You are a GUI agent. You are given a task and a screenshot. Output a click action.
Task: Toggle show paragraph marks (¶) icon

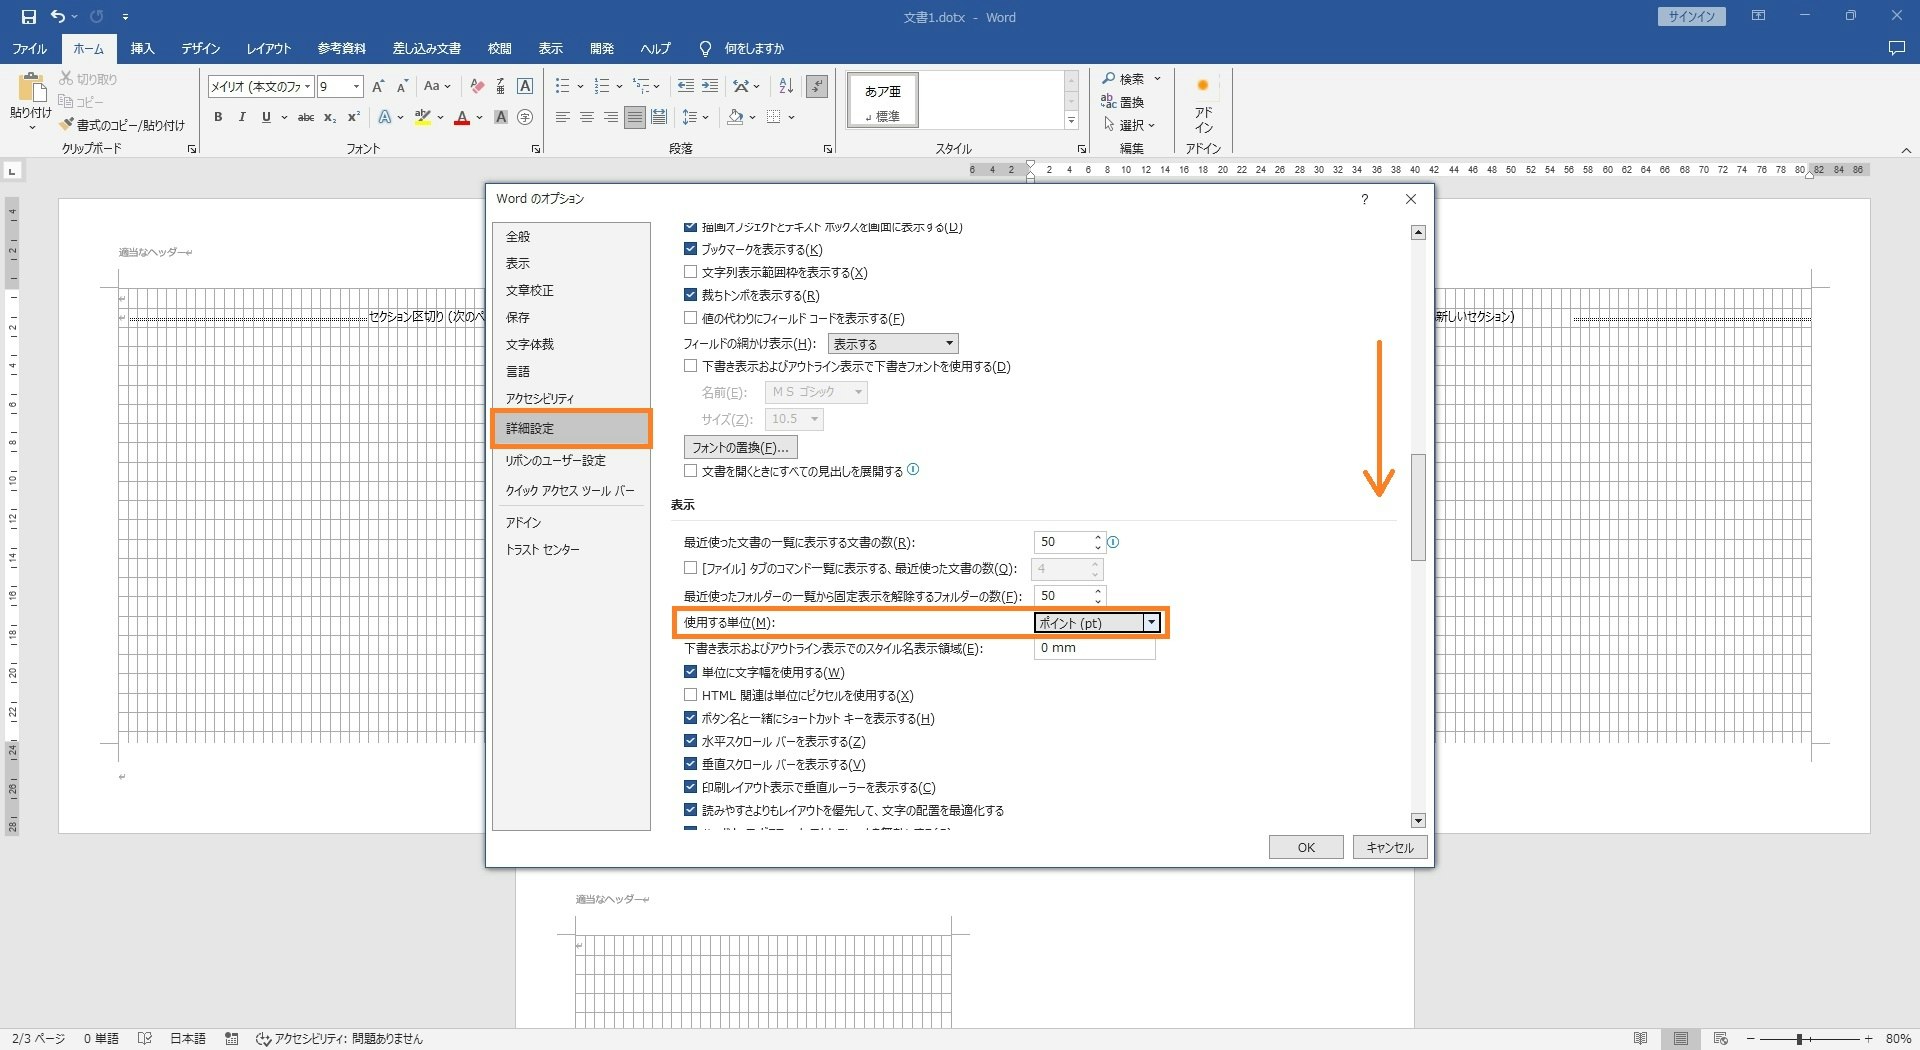click(817, 87)
